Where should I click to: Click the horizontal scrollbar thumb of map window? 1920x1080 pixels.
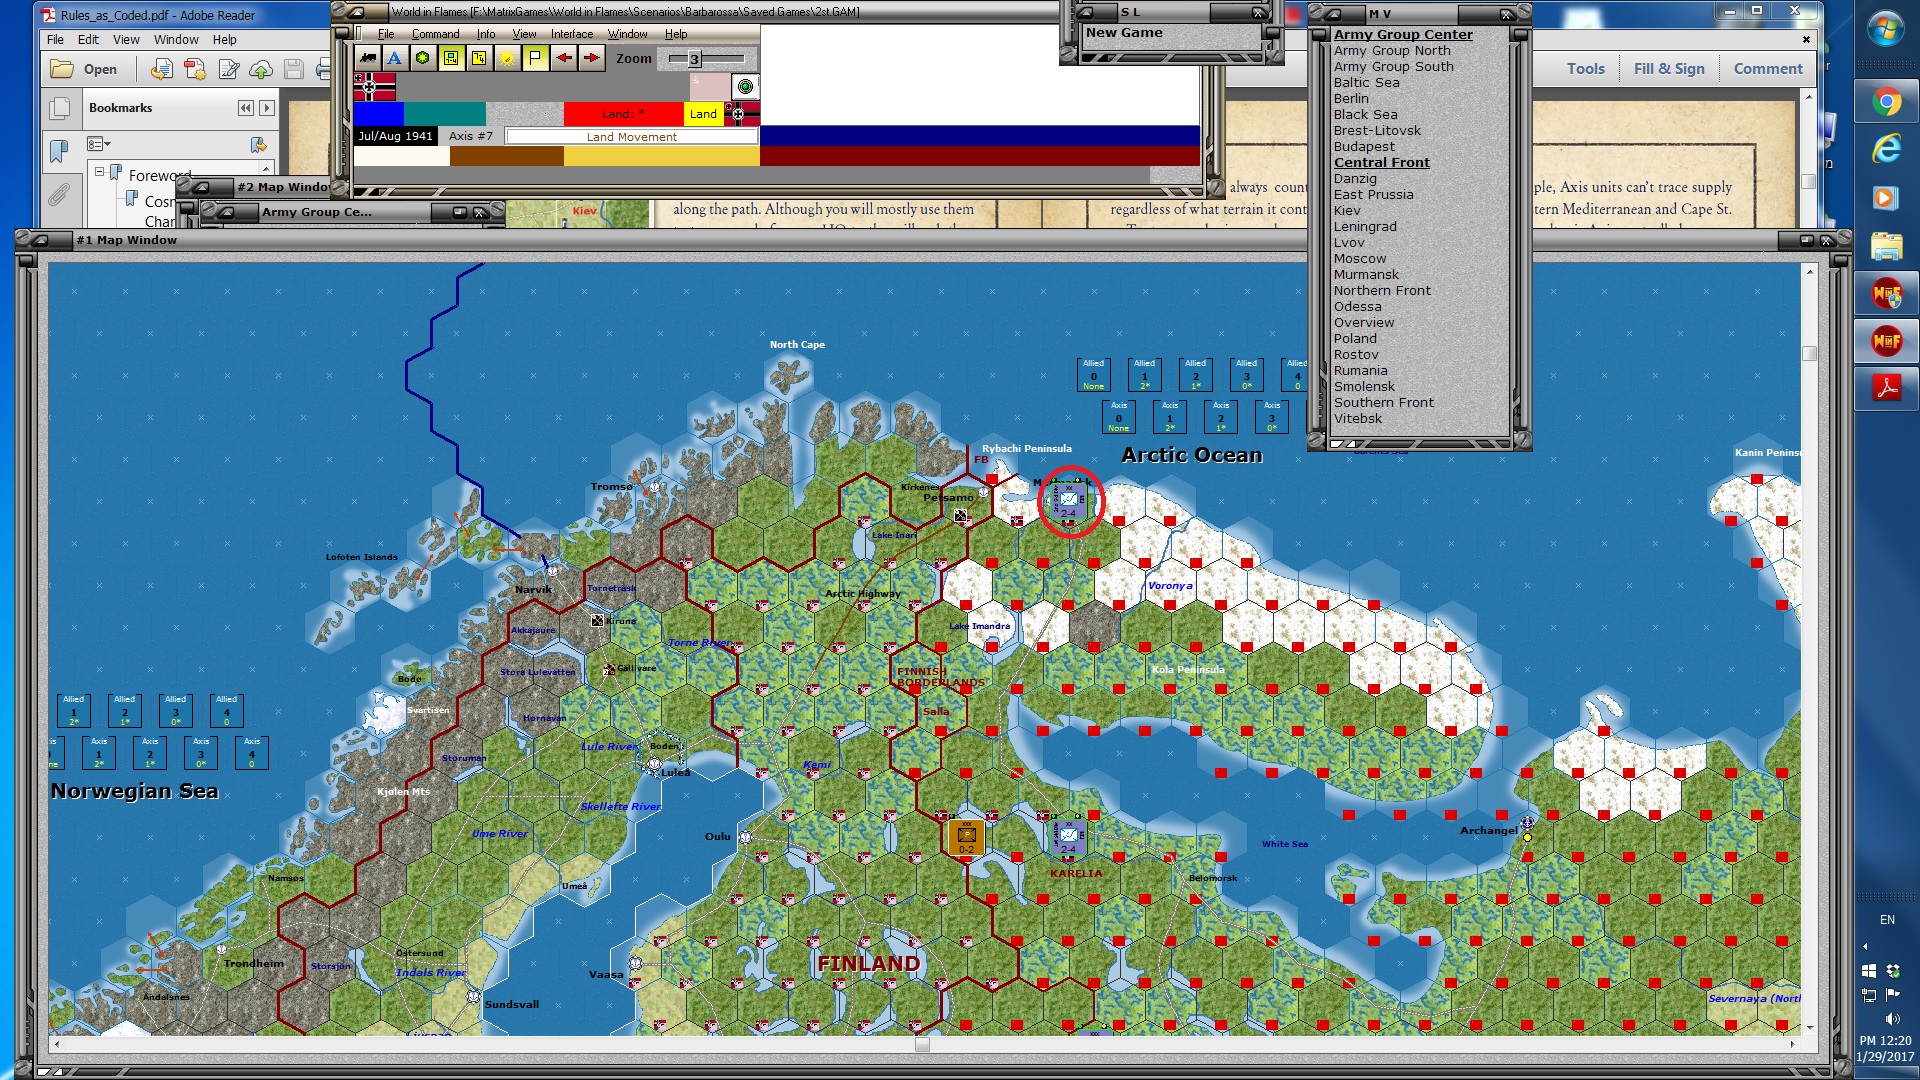pos(922,1045)
